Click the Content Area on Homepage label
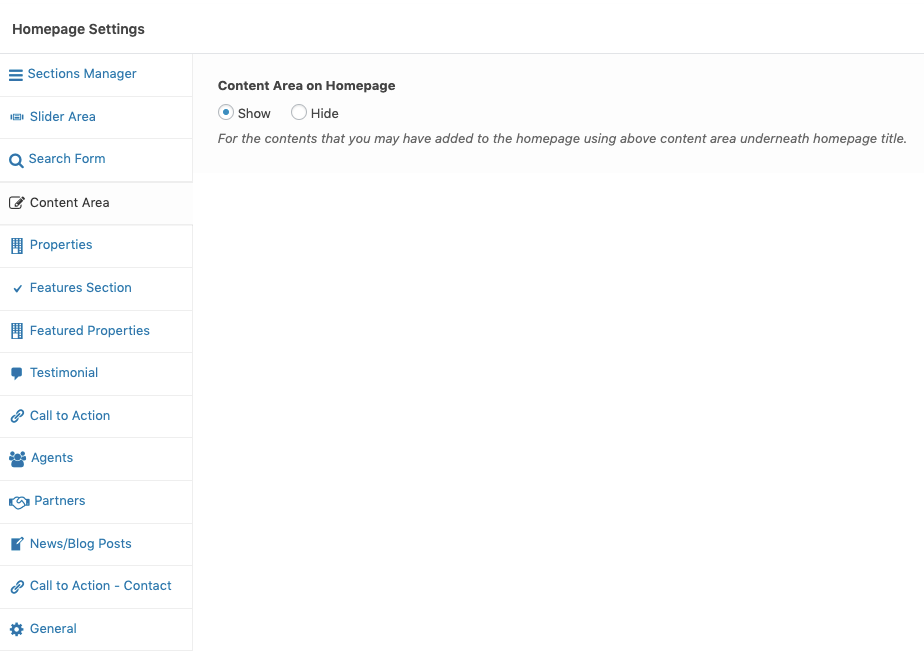The image size is (924, 653). point(306,86)
